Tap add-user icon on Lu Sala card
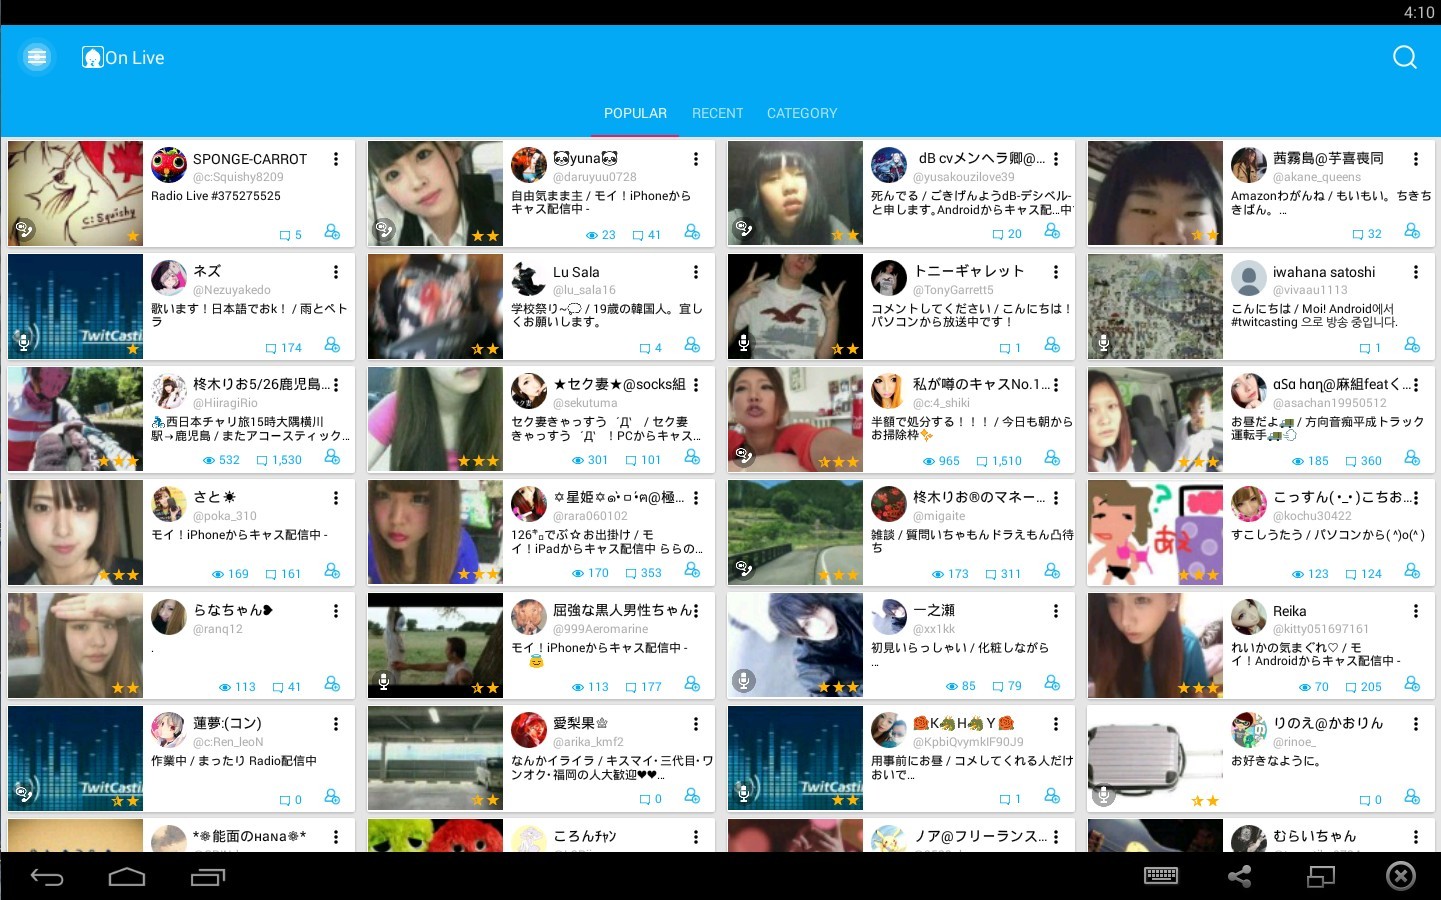1441x900 pixels. pyautogui.click(x=692, y=345)
